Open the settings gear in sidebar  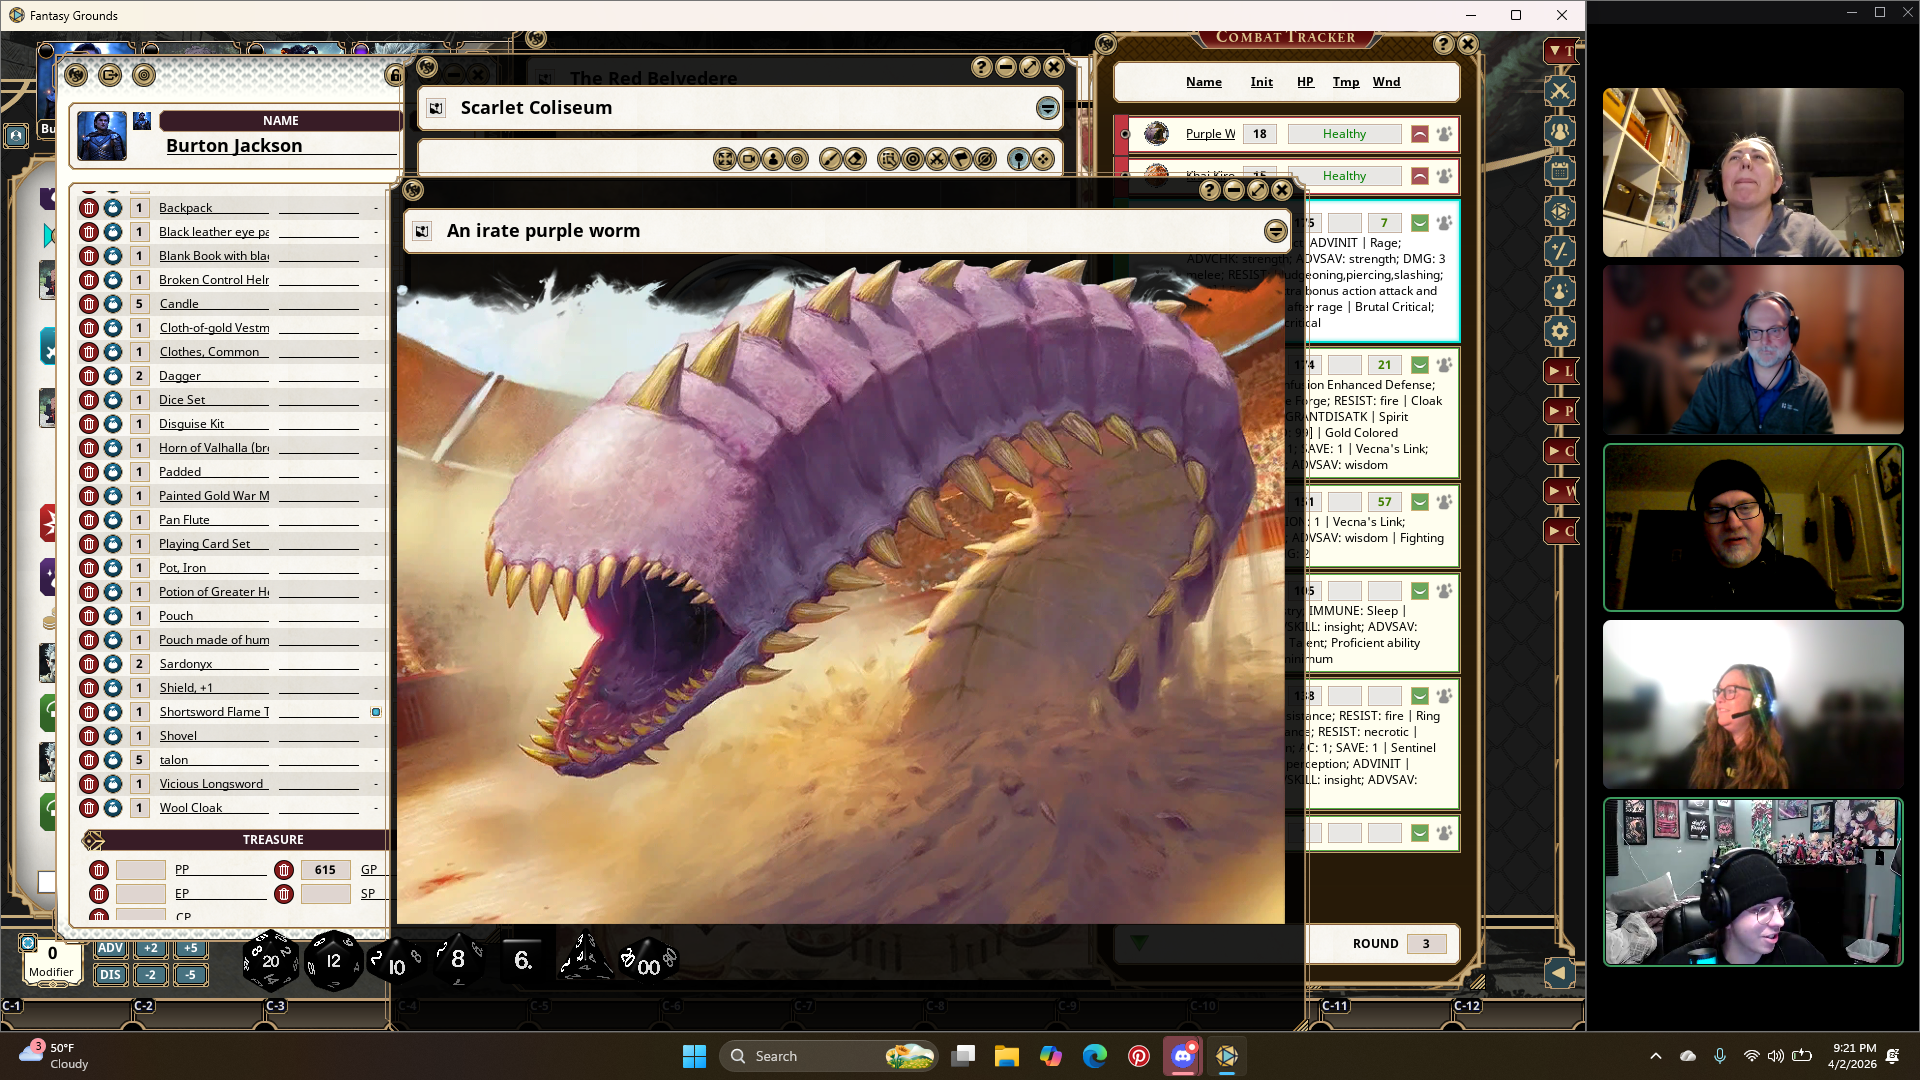click(x=1559, y=331)
